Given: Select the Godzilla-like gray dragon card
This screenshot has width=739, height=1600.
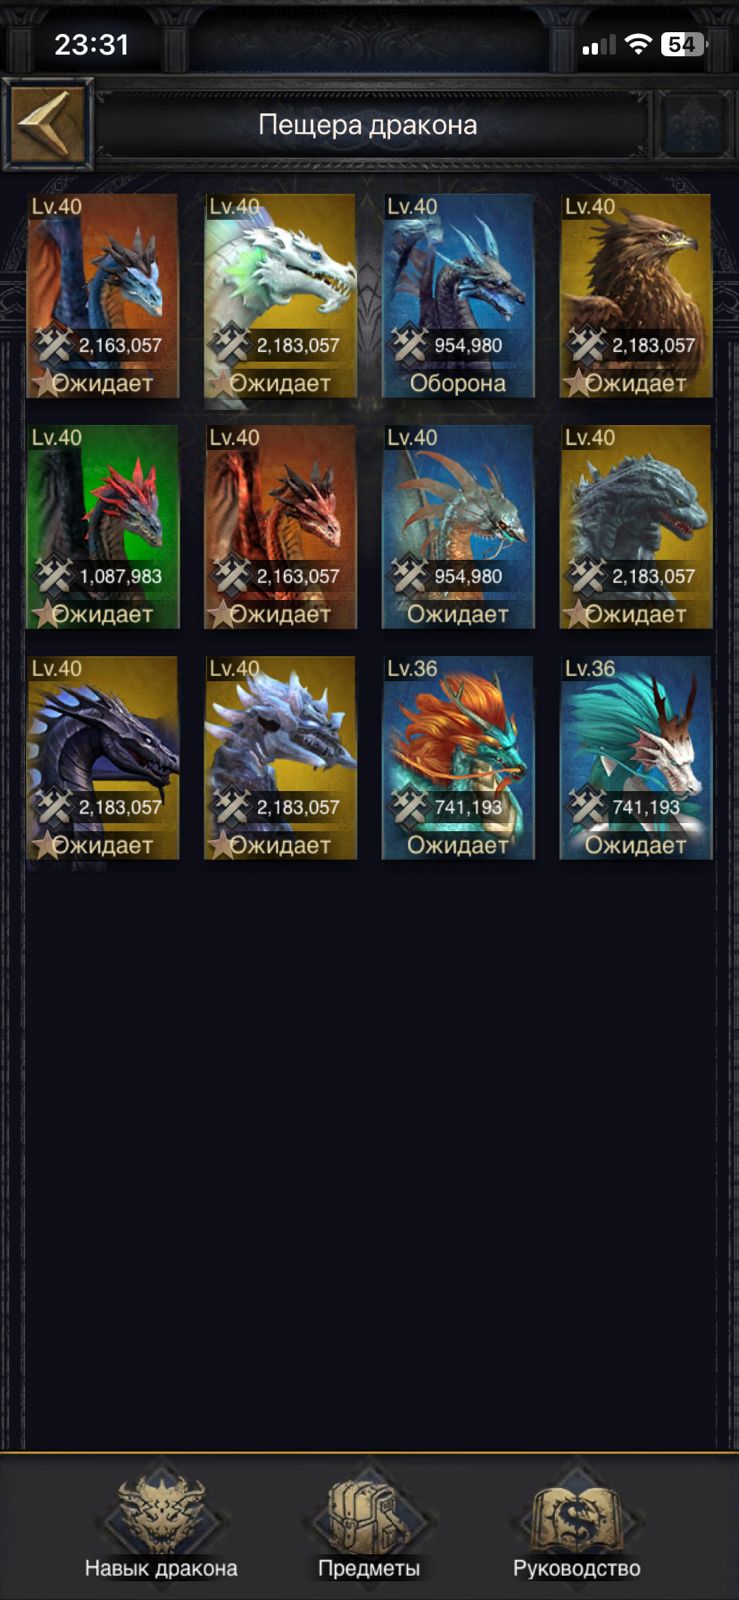Looking at the screenshot, I should [636, 527].
